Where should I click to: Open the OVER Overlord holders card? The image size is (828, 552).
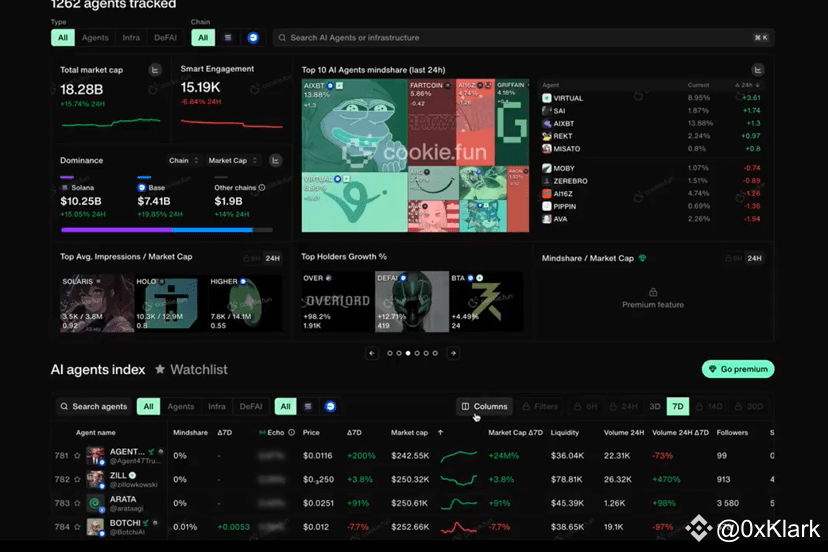337,302
